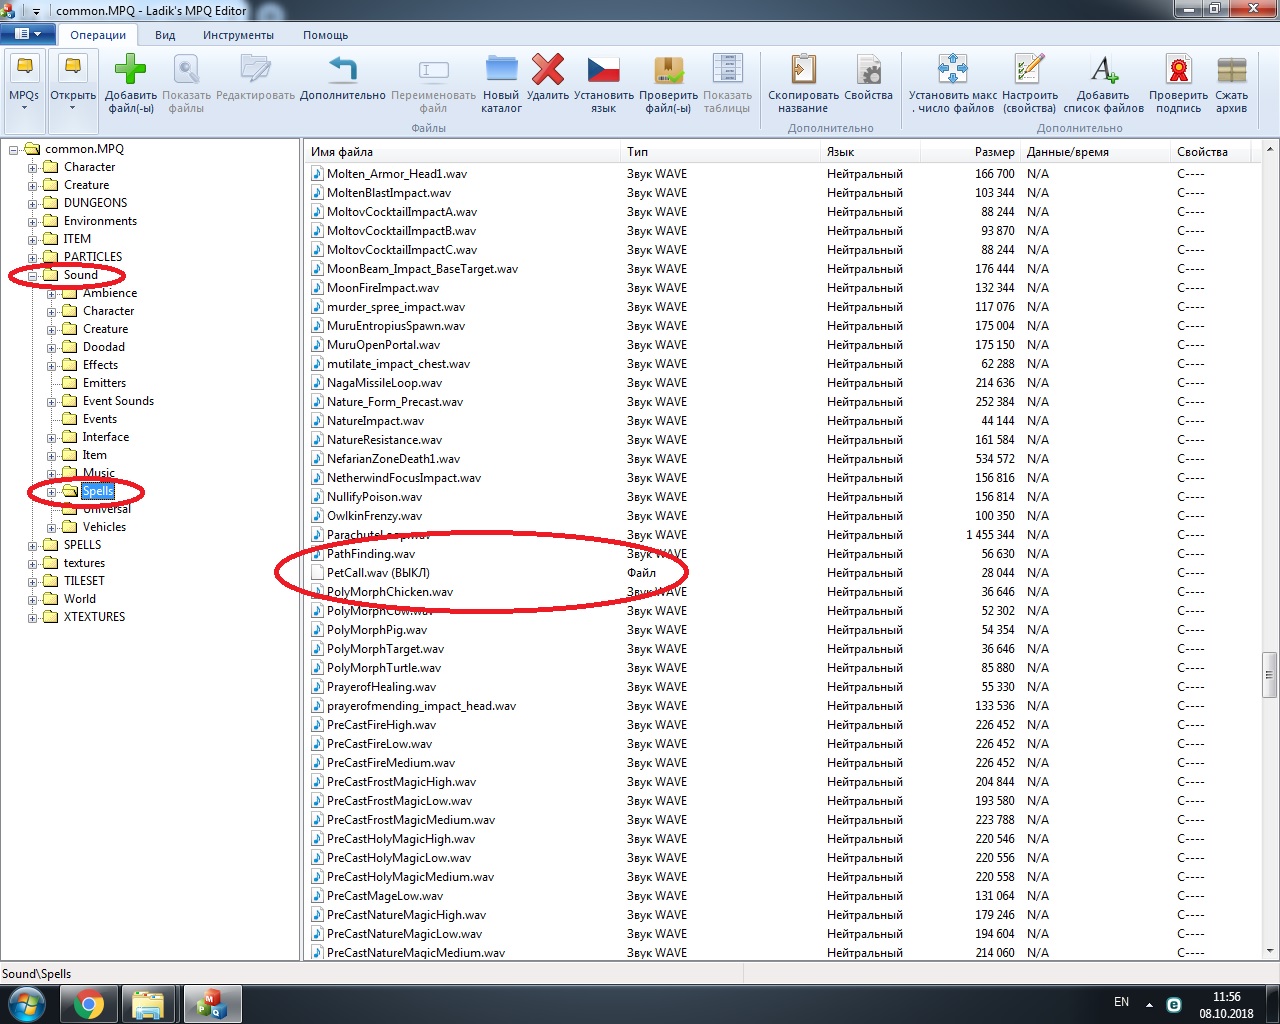Click the Extract (Дополнительно) arrow icon
This screenshot has width=1280, height=1024.
(342, 70)
